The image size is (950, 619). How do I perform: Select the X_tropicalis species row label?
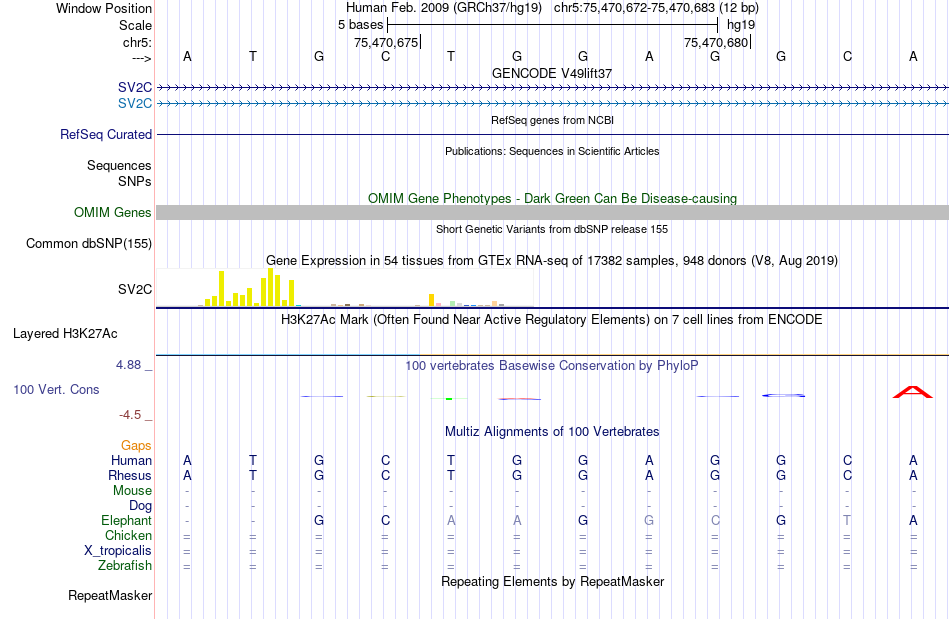(x=118, y=551)
